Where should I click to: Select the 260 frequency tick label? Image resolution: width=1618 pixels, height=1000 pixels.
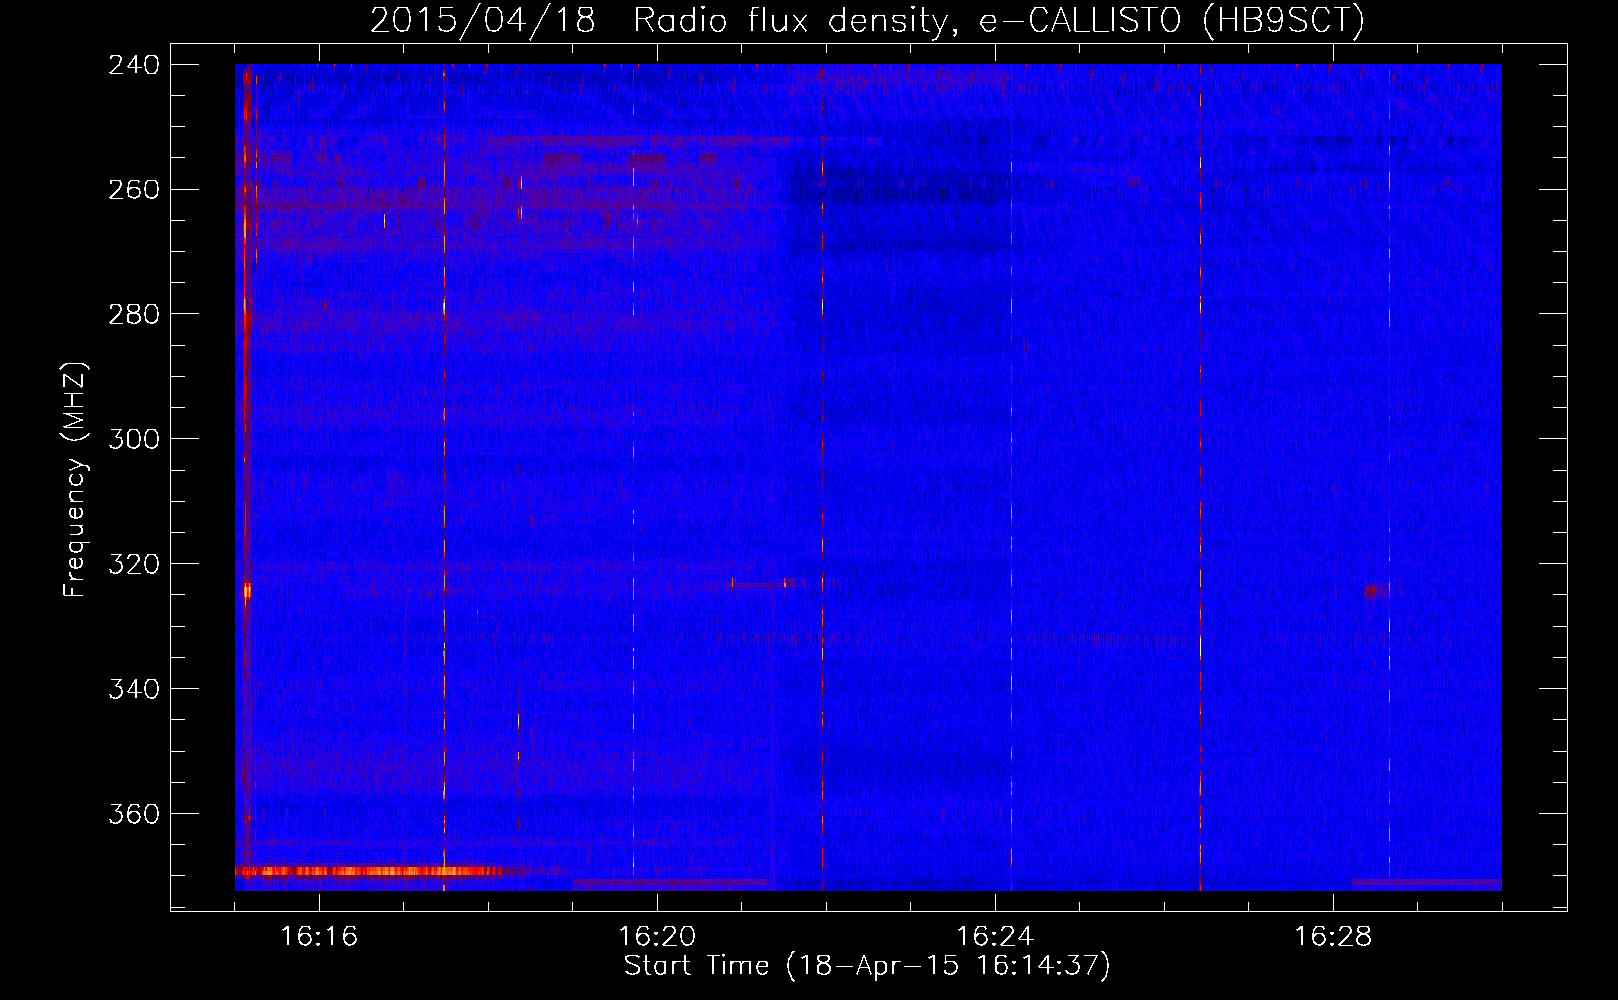[134, 190]
